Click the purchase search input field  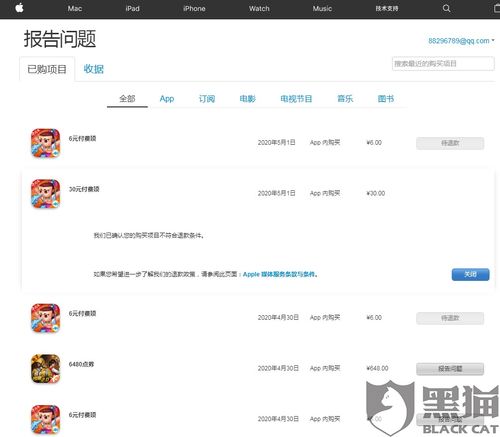tap(443, 64)
